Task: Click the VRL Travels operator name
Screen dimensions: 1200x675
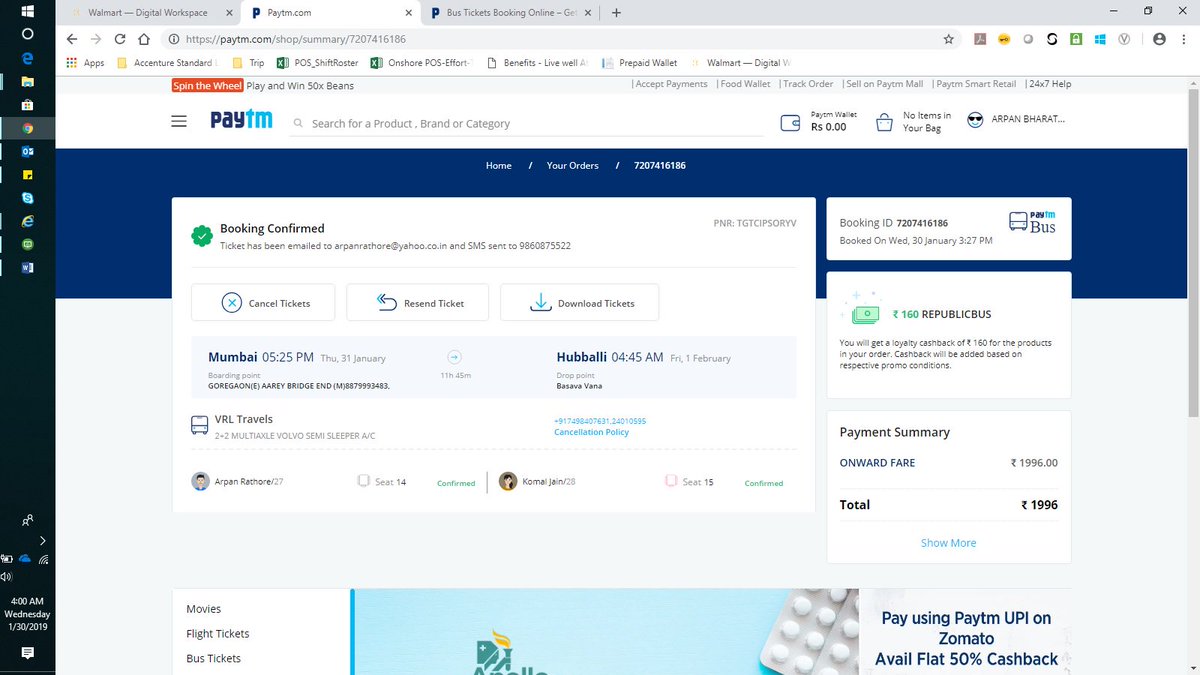Action: click(244, 419)
